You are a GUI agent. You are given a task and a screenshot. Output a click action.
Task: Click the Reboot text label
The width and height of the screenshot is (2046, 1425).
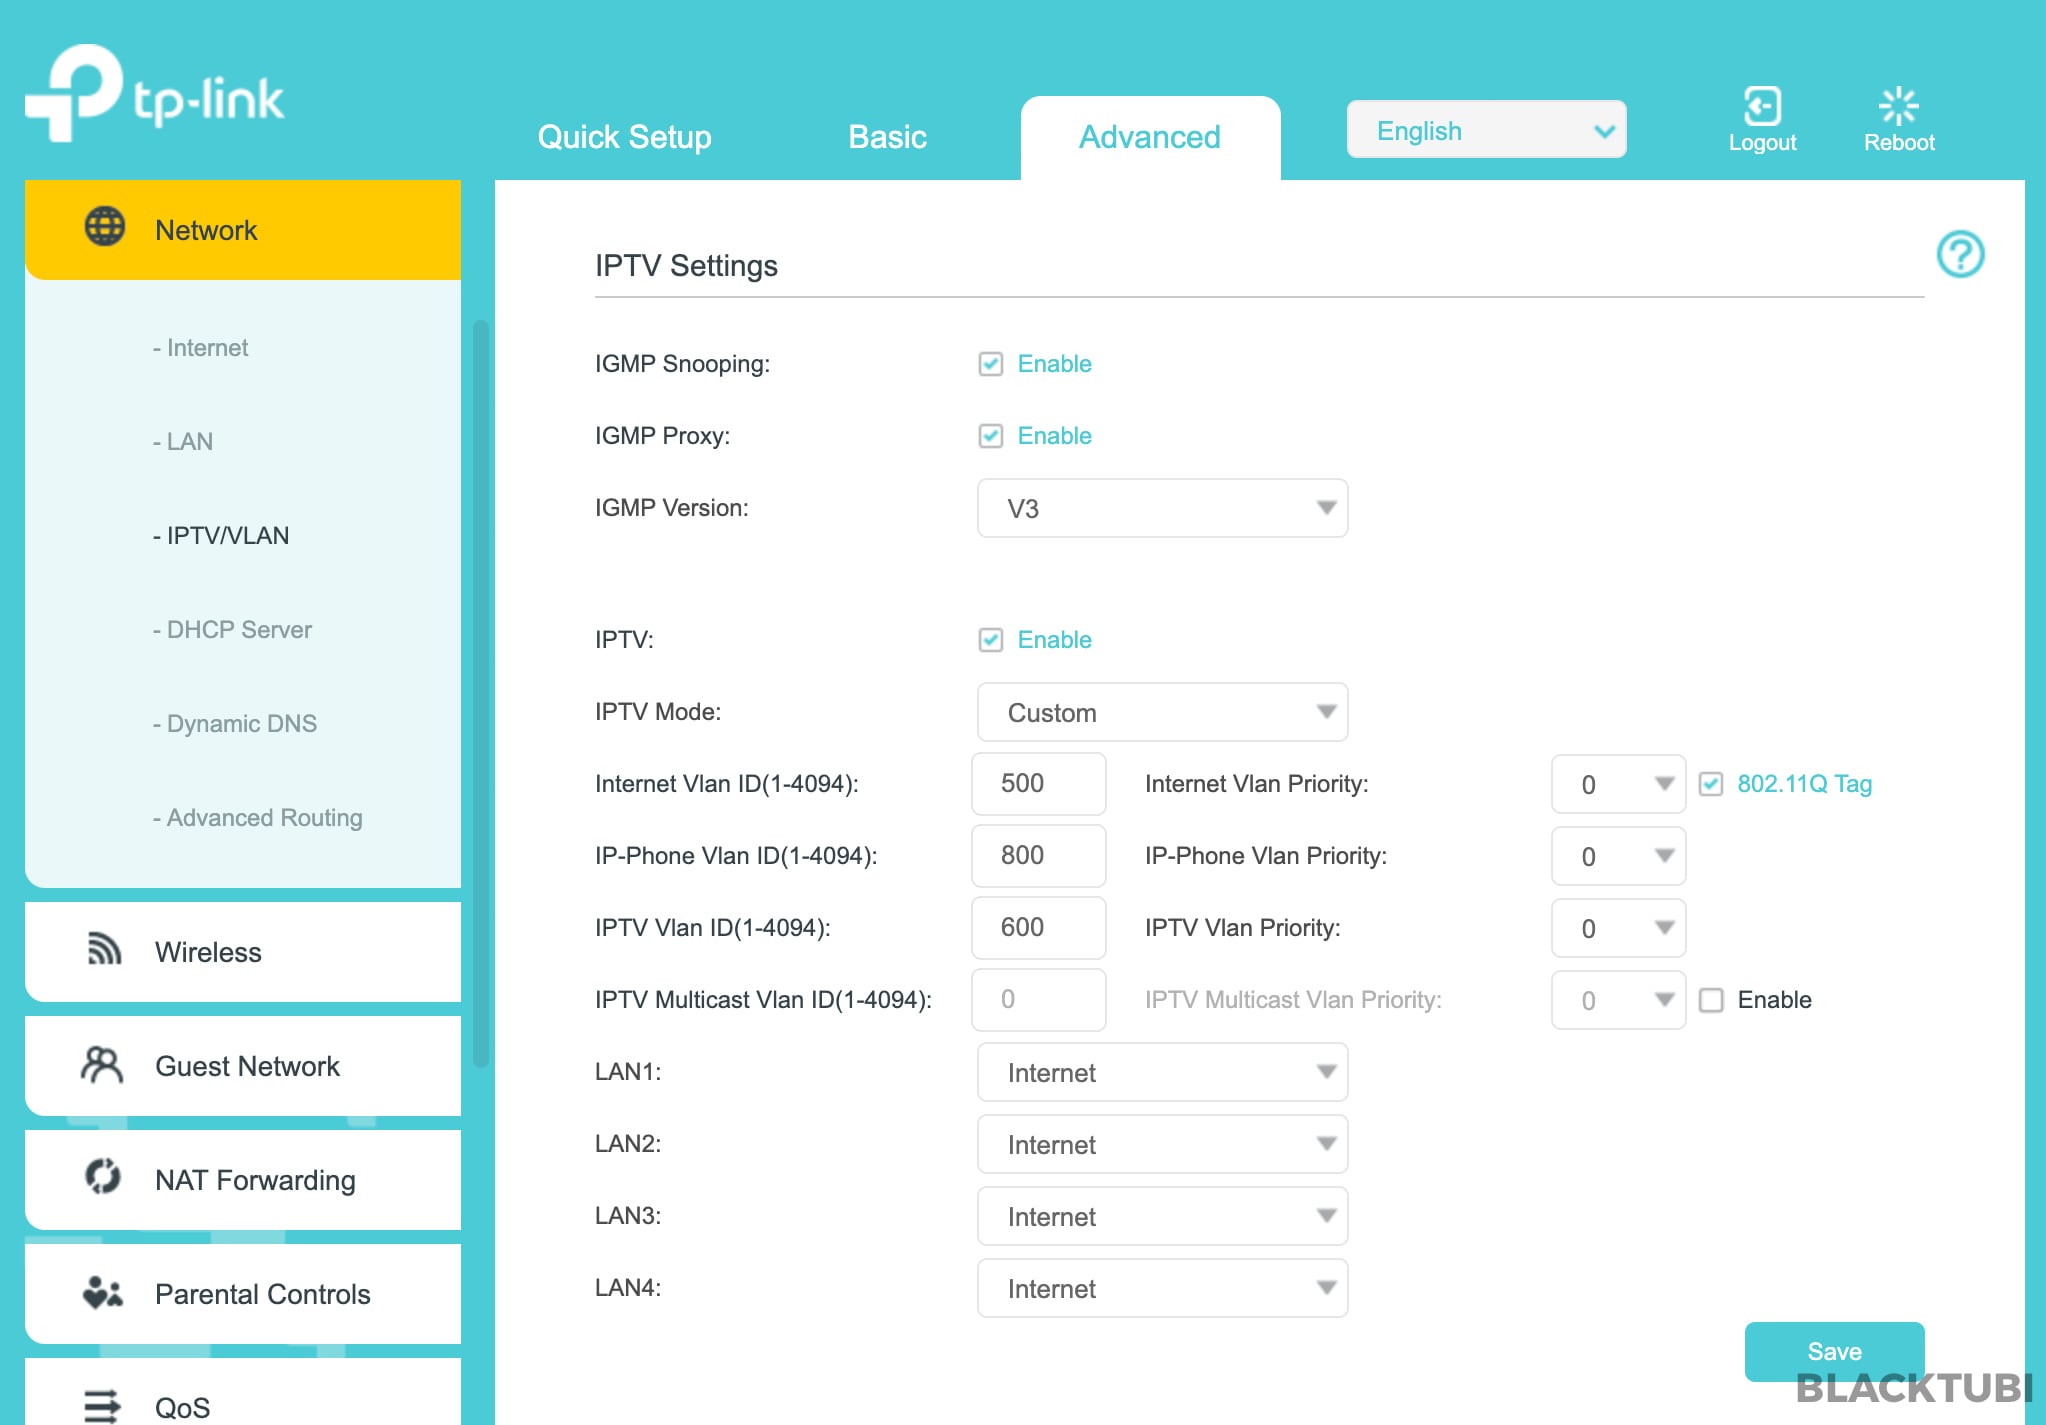point(1899,143)
